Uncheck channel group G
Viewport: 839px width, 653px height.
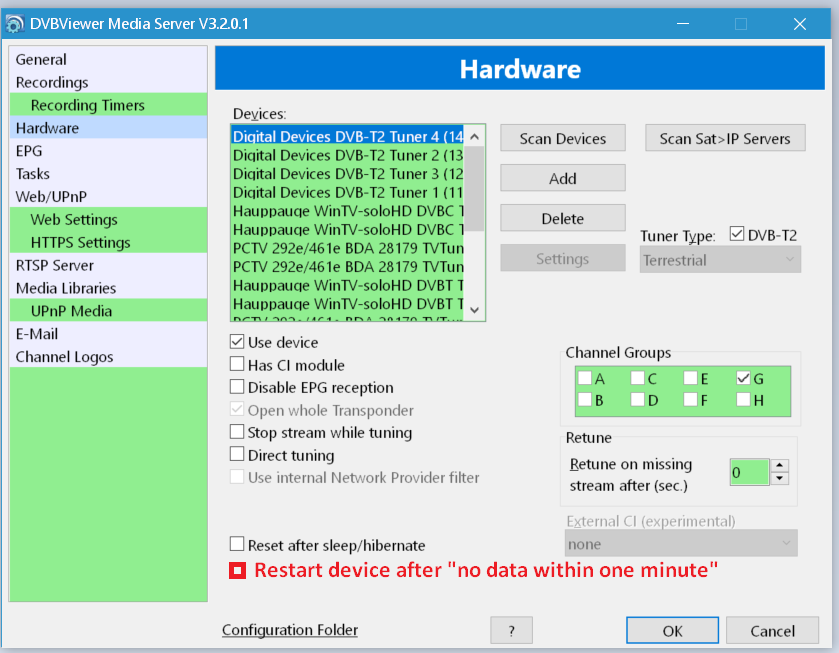point(743,379)
